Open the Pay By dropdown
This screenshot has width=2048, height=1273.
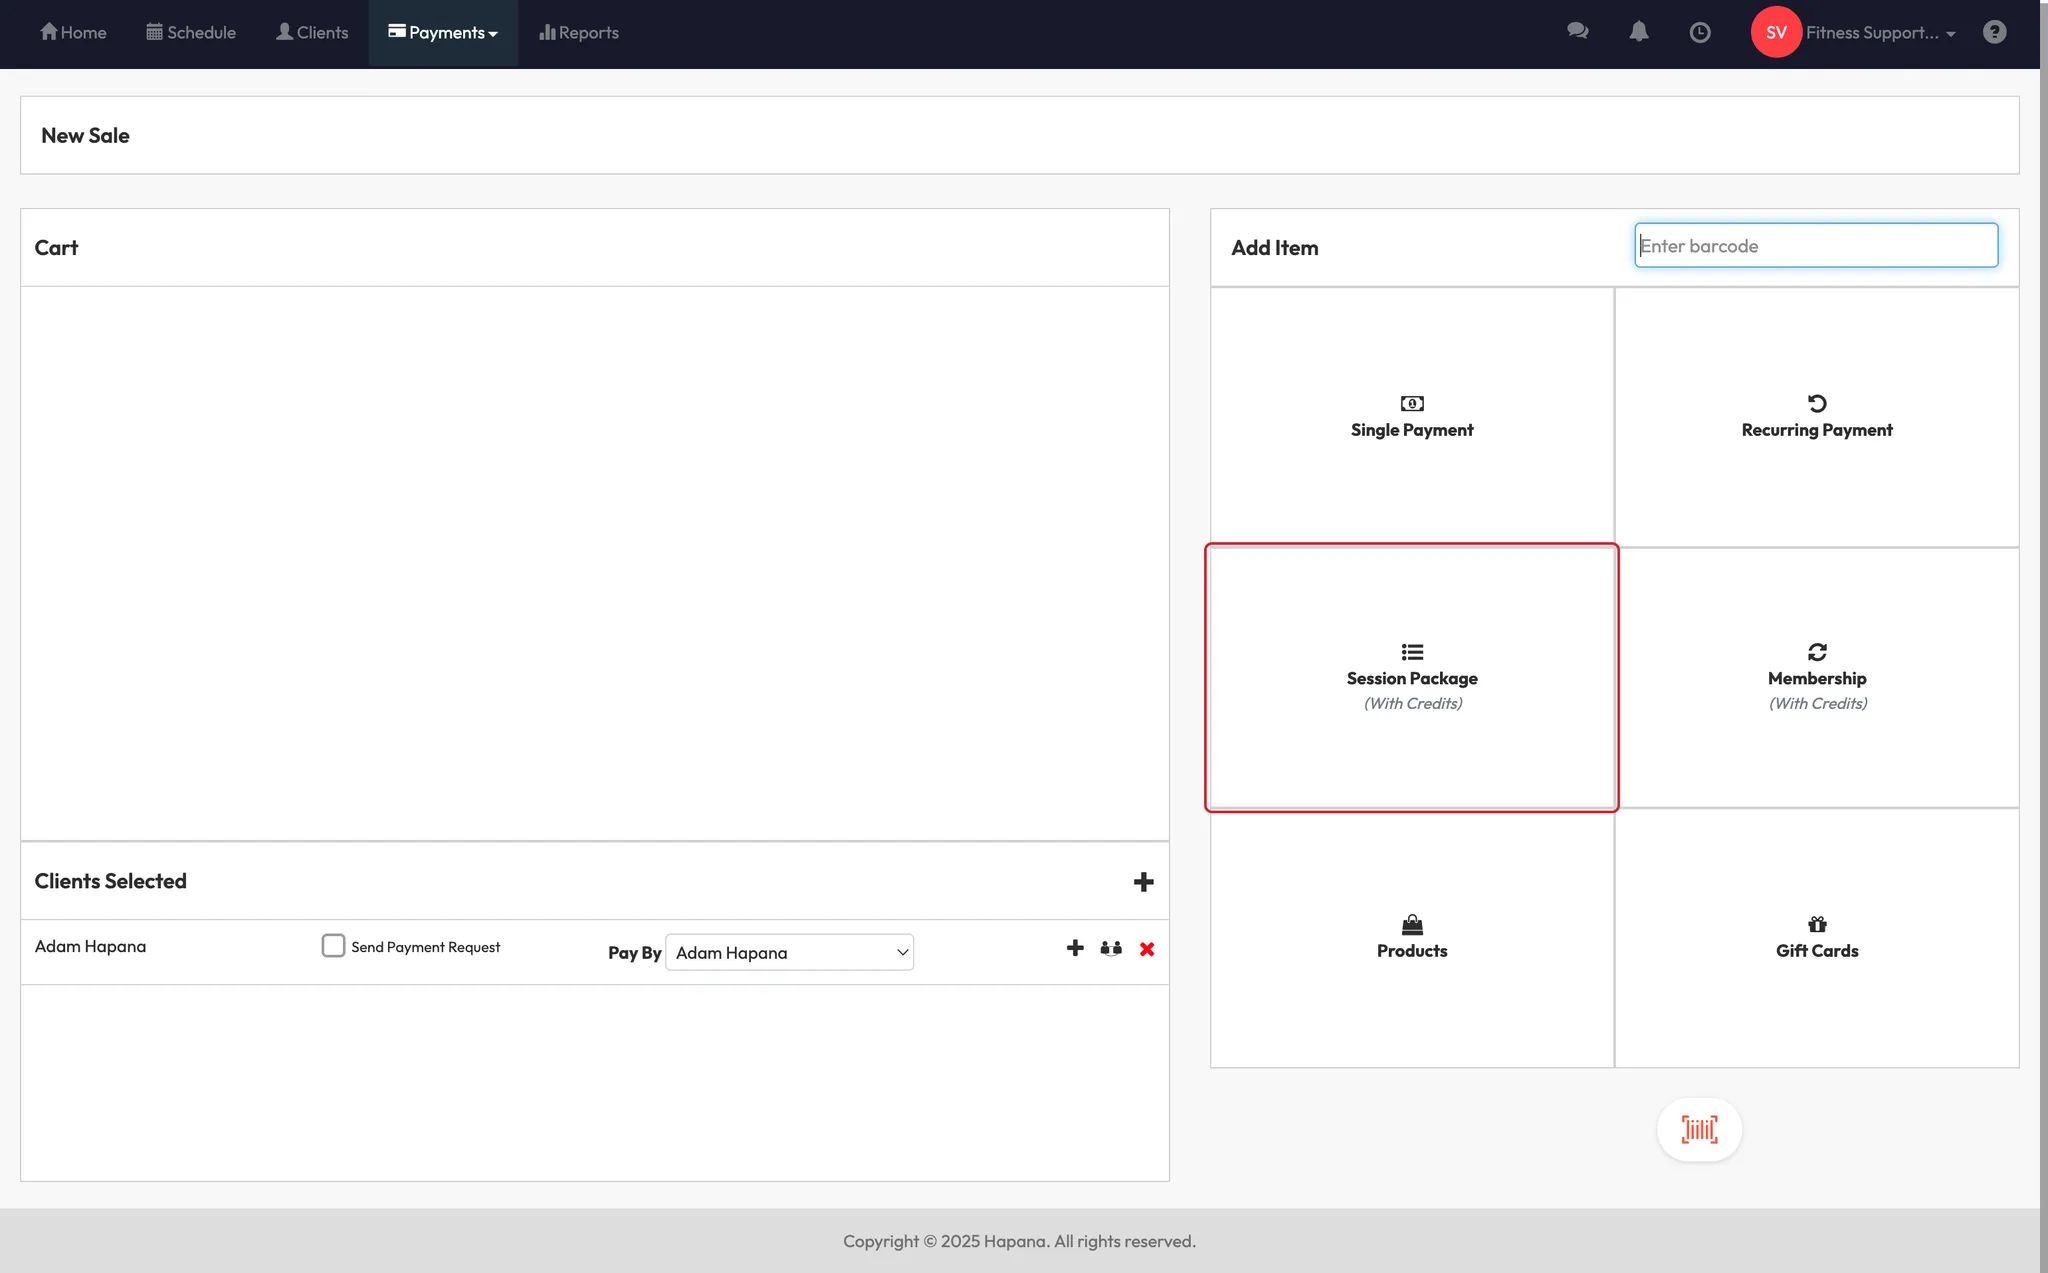(x=789, y=953)
